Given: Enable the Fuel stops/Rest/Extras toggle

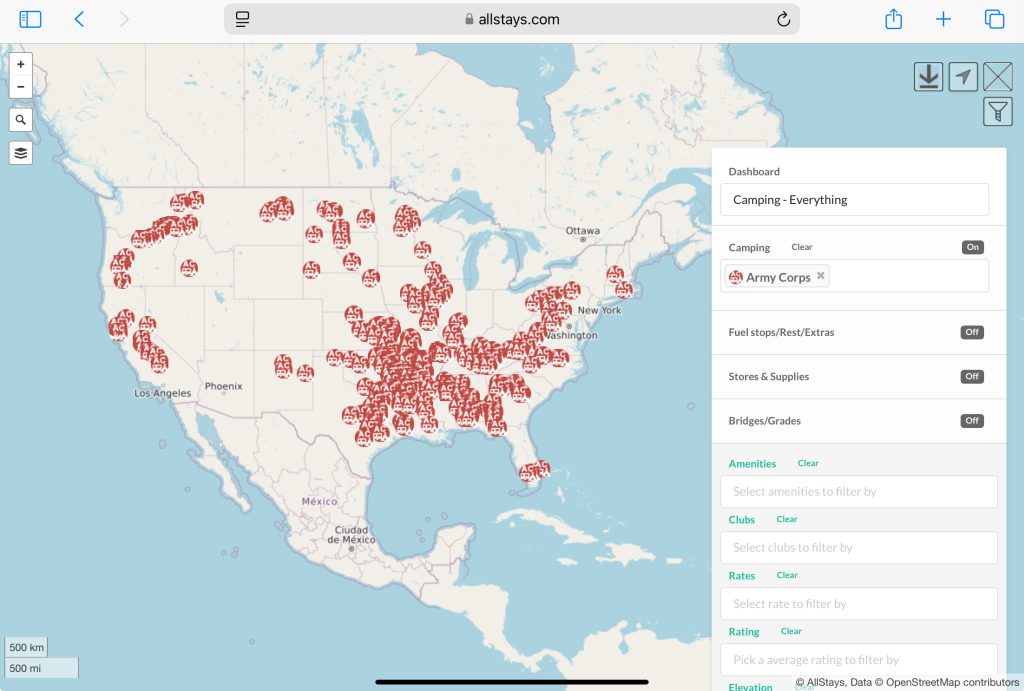Looking at the screenshot, I should tap(971, 331).
